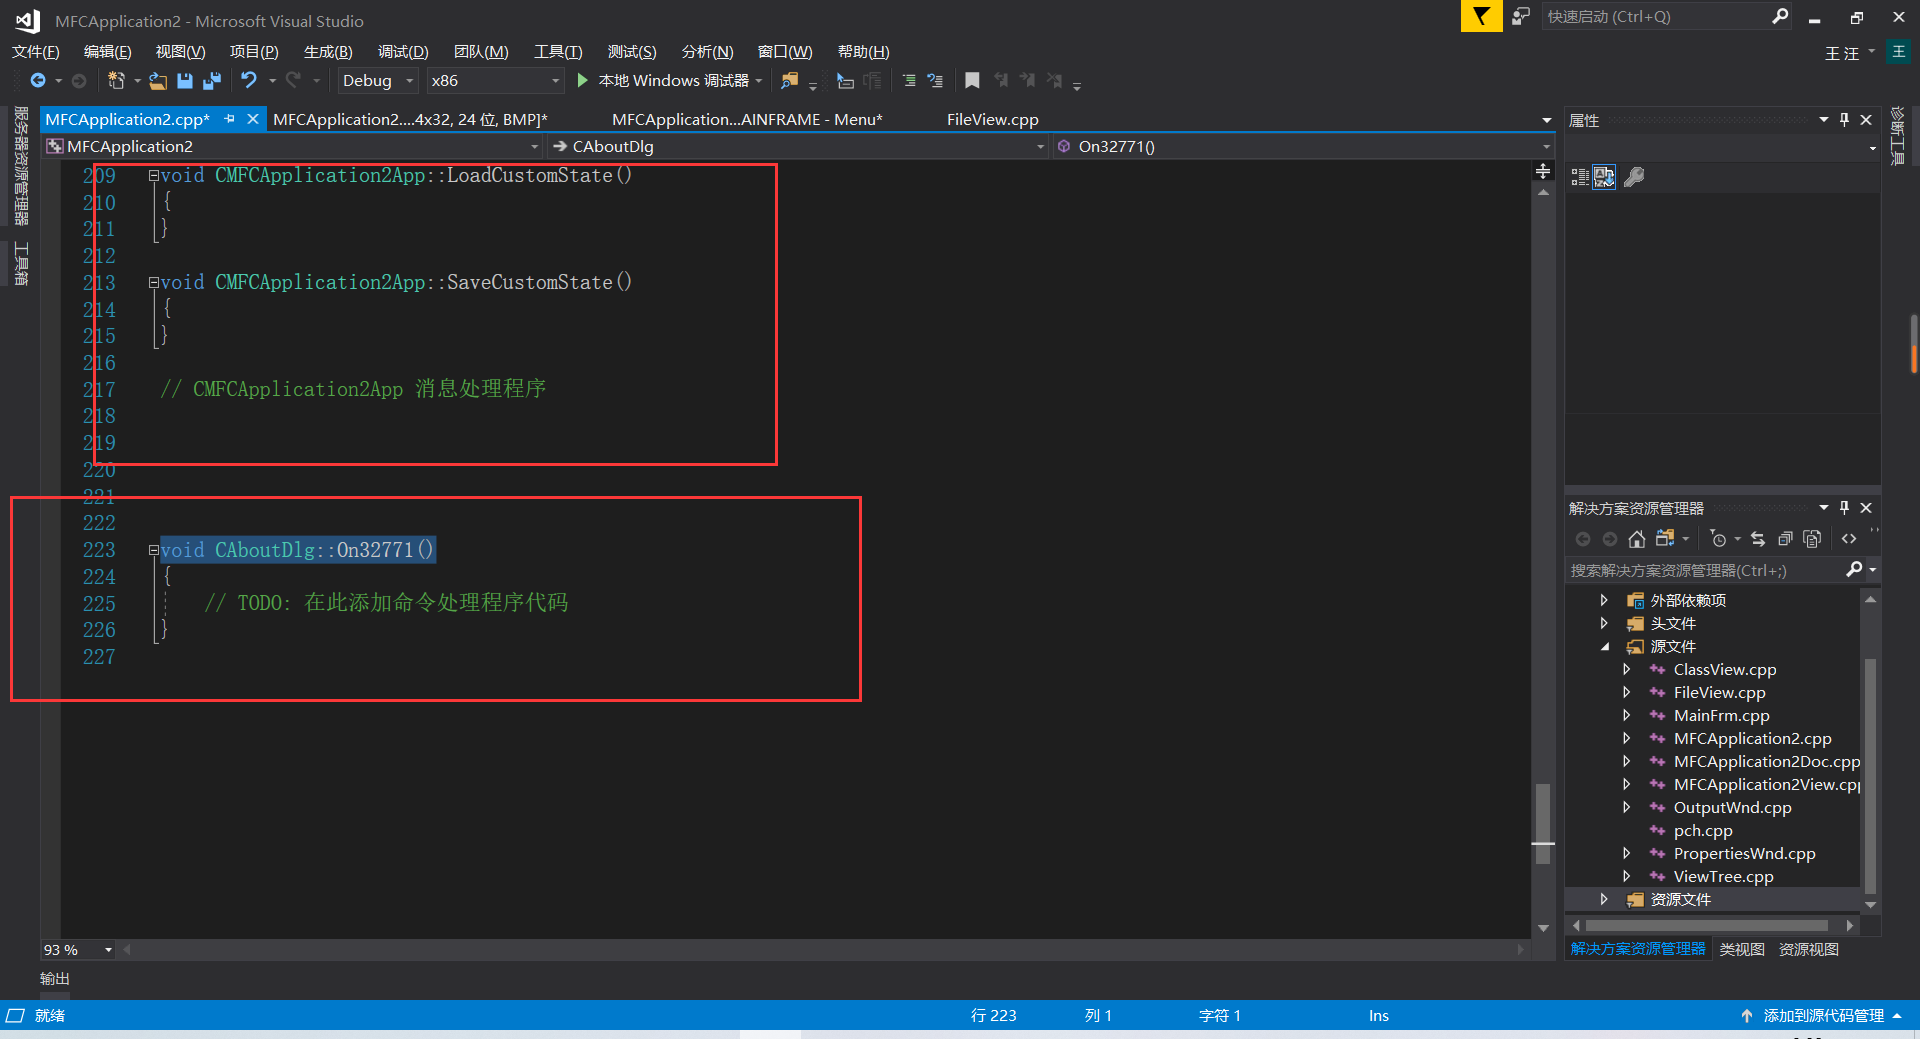Start debugging with the green play icon

coord(583,80)
